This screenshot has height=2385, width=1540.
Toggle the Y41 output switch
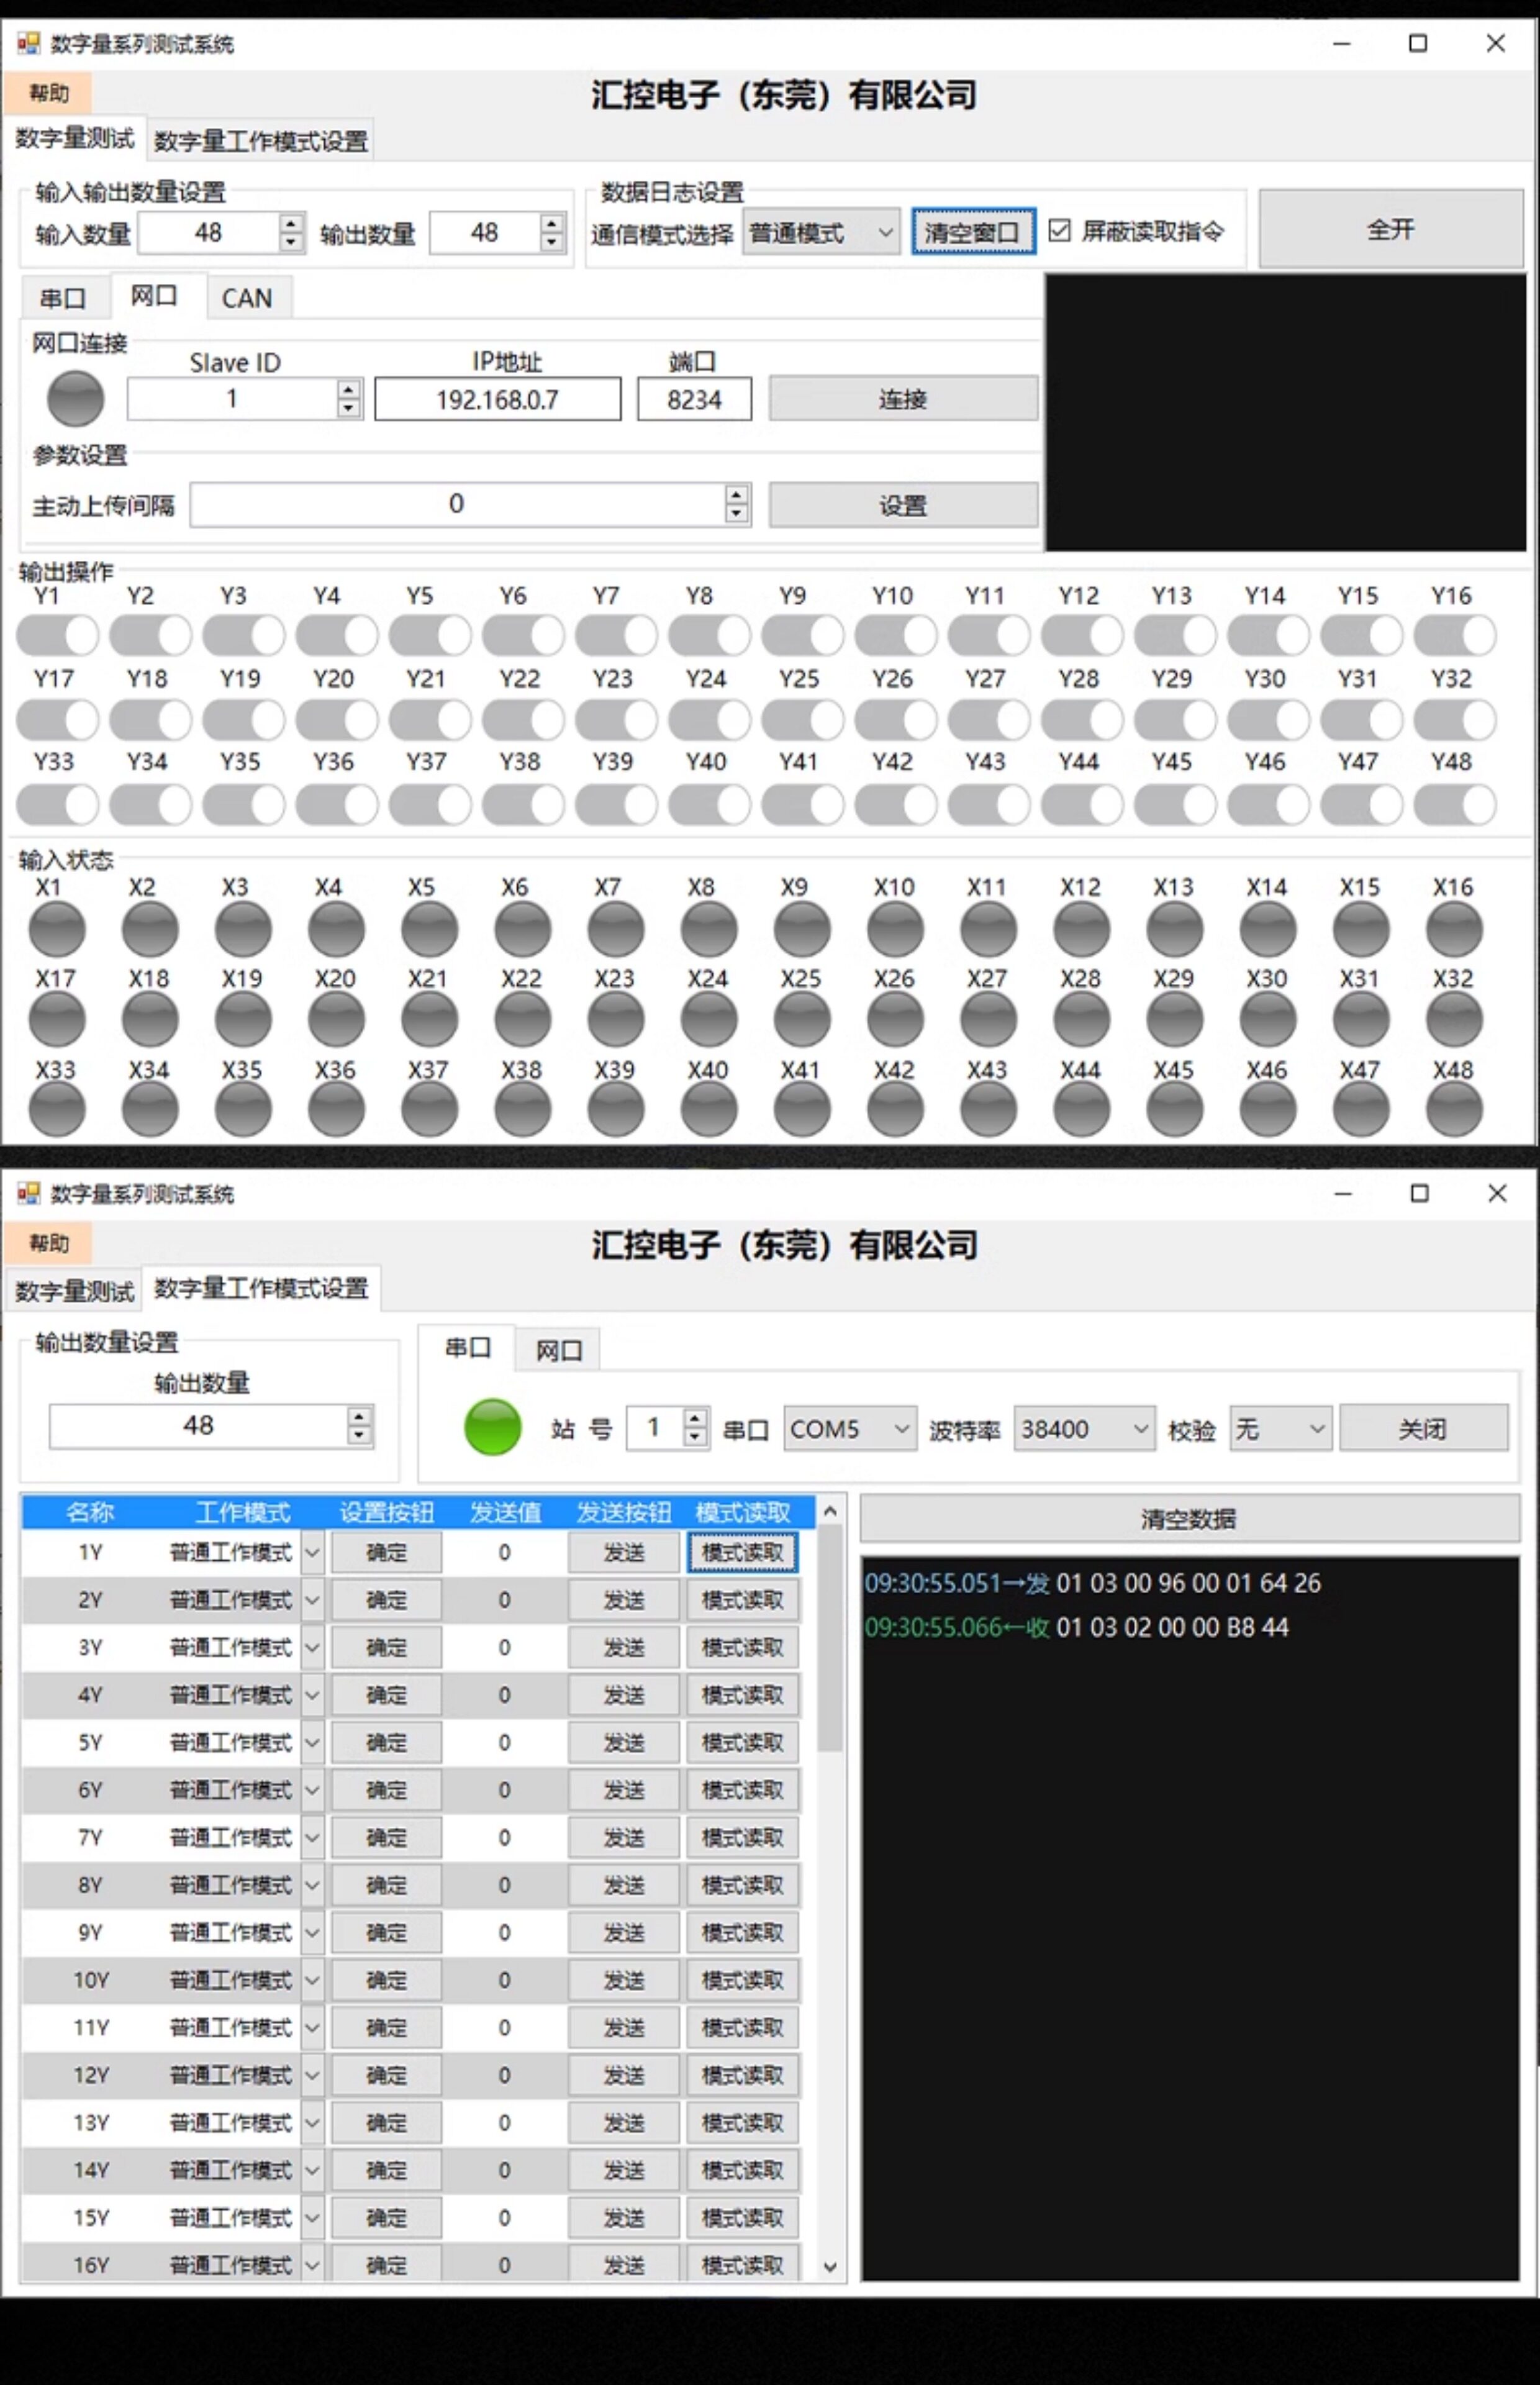point(802,804)
